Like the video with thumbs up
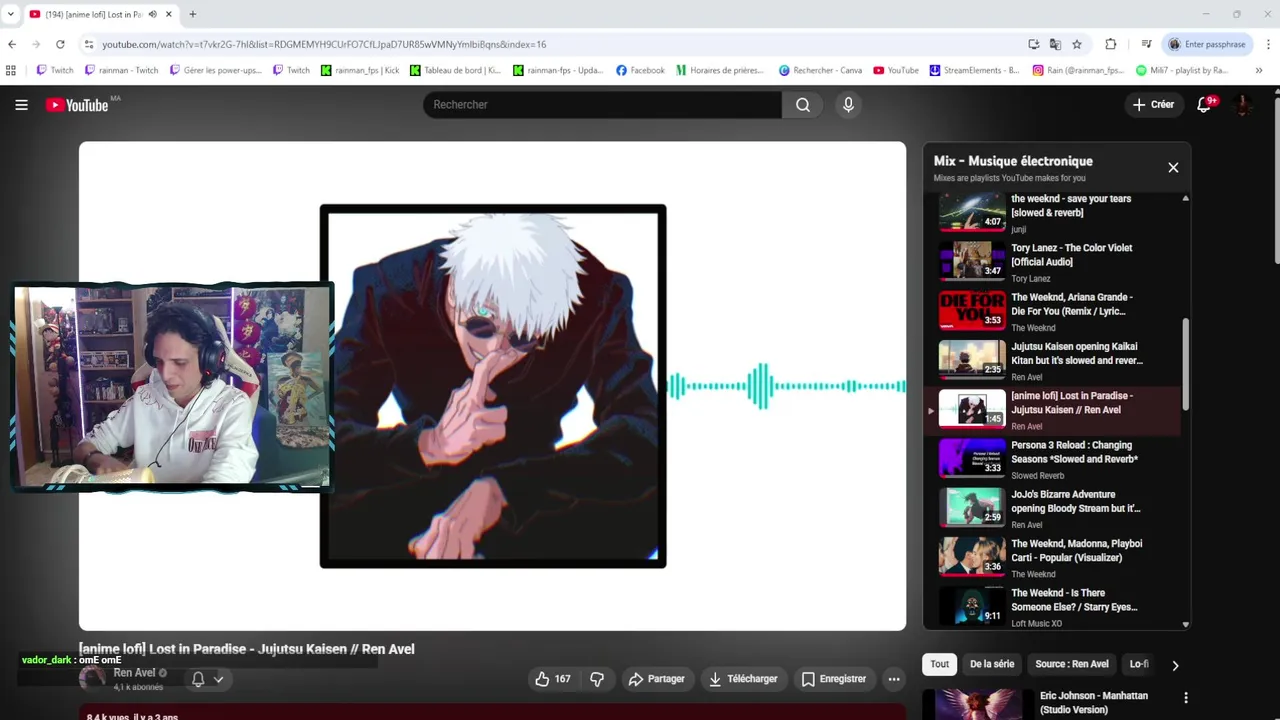 point(553,679)
